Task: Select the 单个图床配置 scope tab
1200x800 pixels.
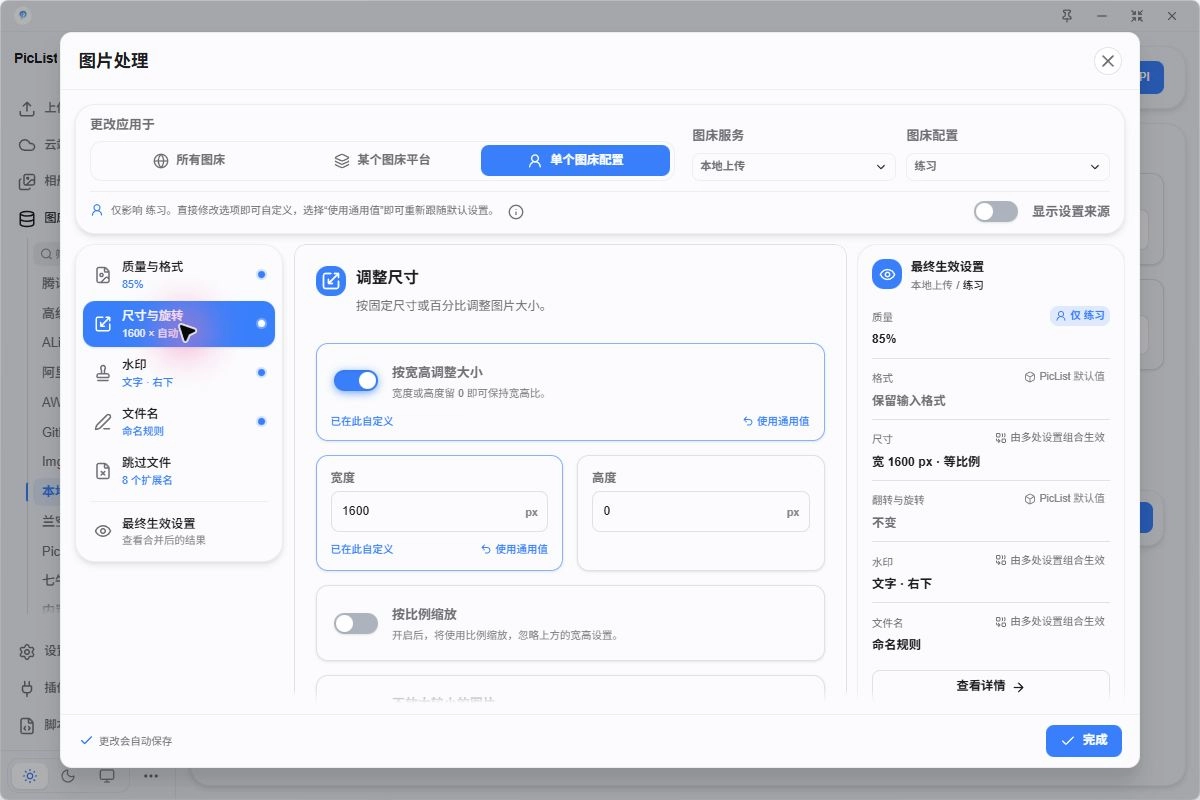Action: (575, 160)
